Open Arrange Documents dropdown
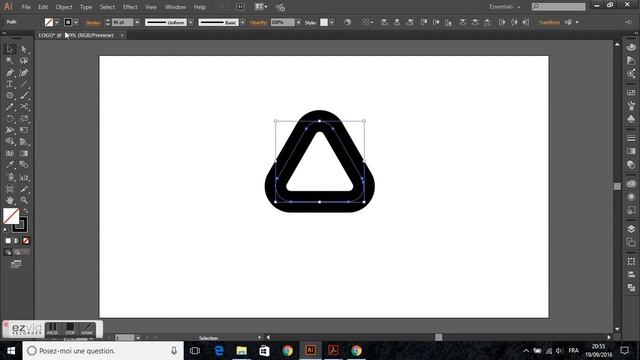640x360 pixels. tap(261, 7)
